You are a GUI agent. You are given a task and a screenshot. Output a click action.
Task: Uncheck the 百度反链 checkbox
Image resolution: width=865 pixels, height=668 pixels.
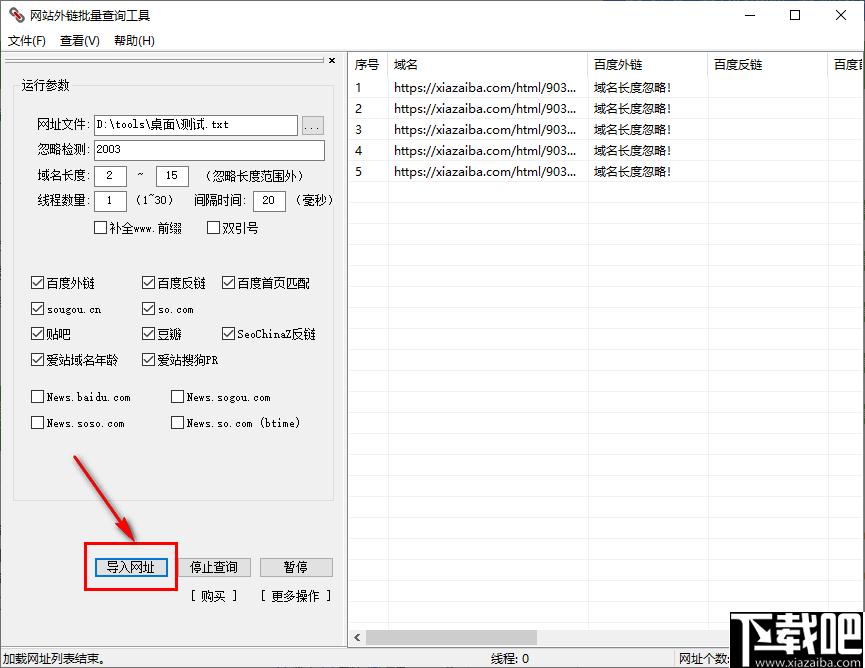coord(148,282)
